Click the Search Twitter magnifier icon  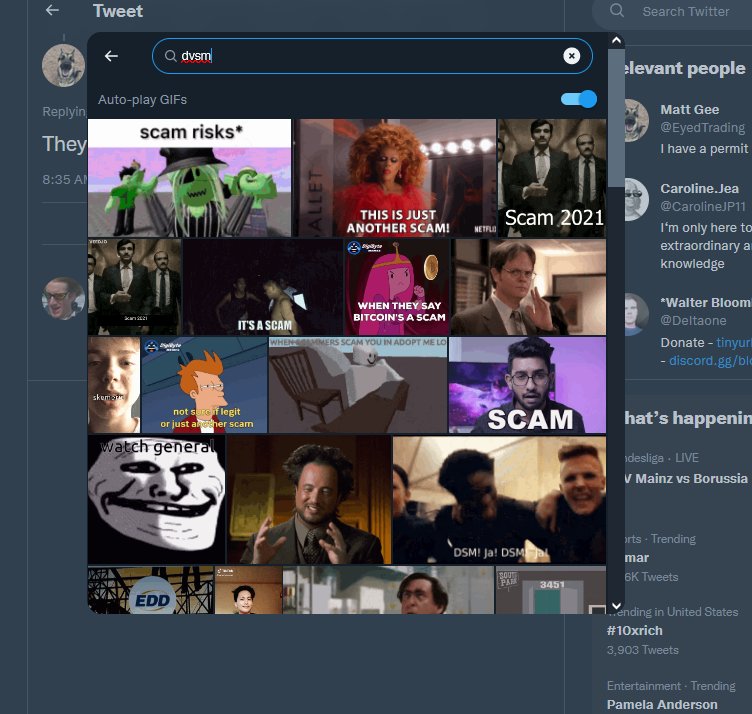tap(617, 10)
